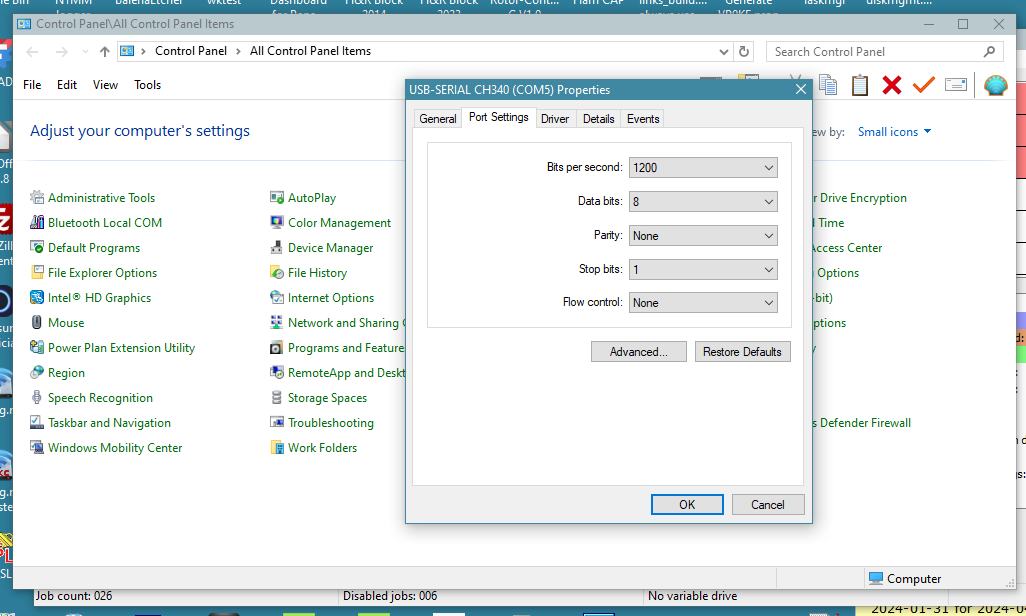
Task: Open Device Manager icon
Action: [x=277, y=247]
